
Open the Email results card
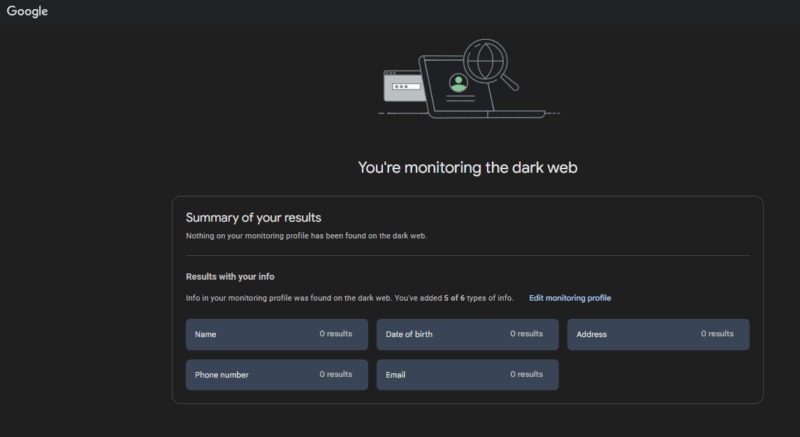[467, 375]
